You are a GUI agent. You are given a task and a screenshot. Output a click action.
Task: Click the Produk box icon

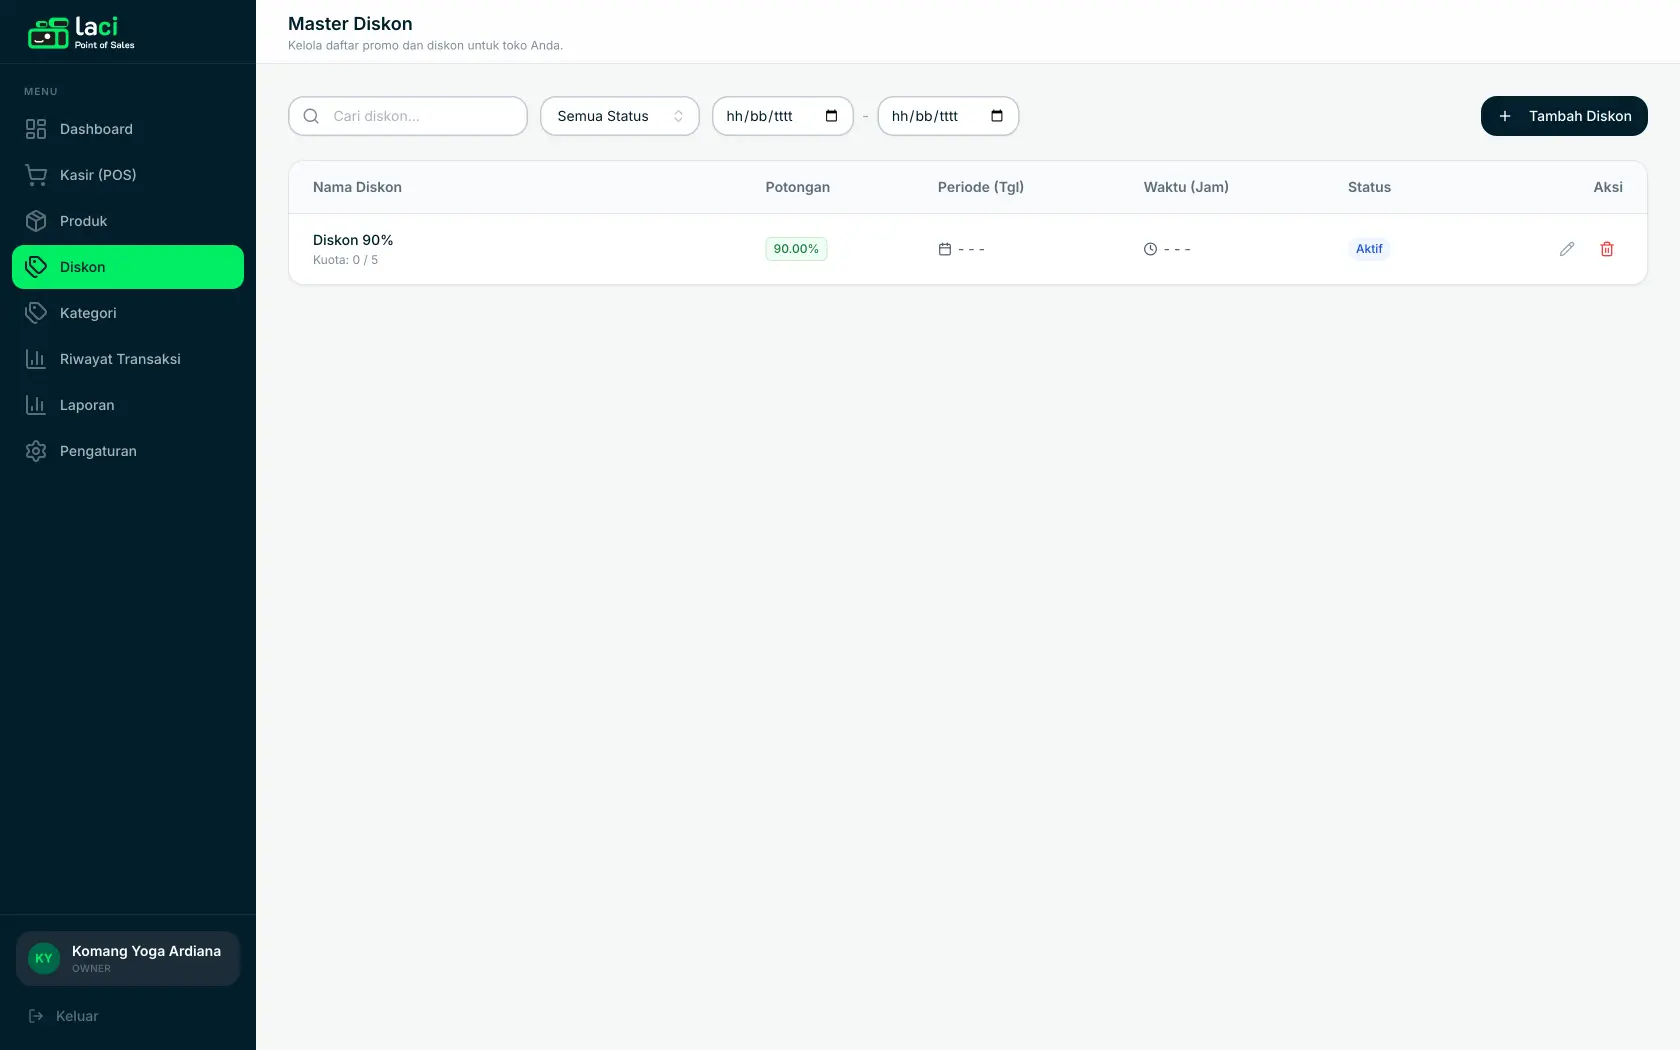pyautogui.click(x=36, y=221)
